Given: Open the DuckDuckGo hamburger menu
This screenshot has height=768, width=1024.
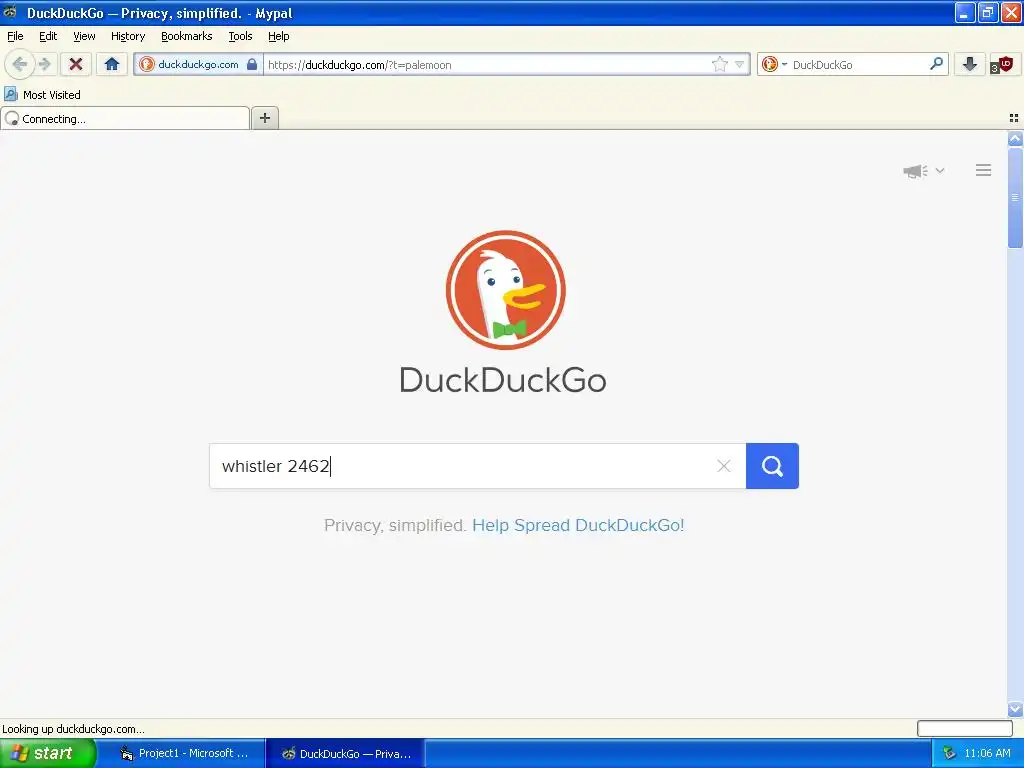Looking at the screenshot, I should 984,170.
